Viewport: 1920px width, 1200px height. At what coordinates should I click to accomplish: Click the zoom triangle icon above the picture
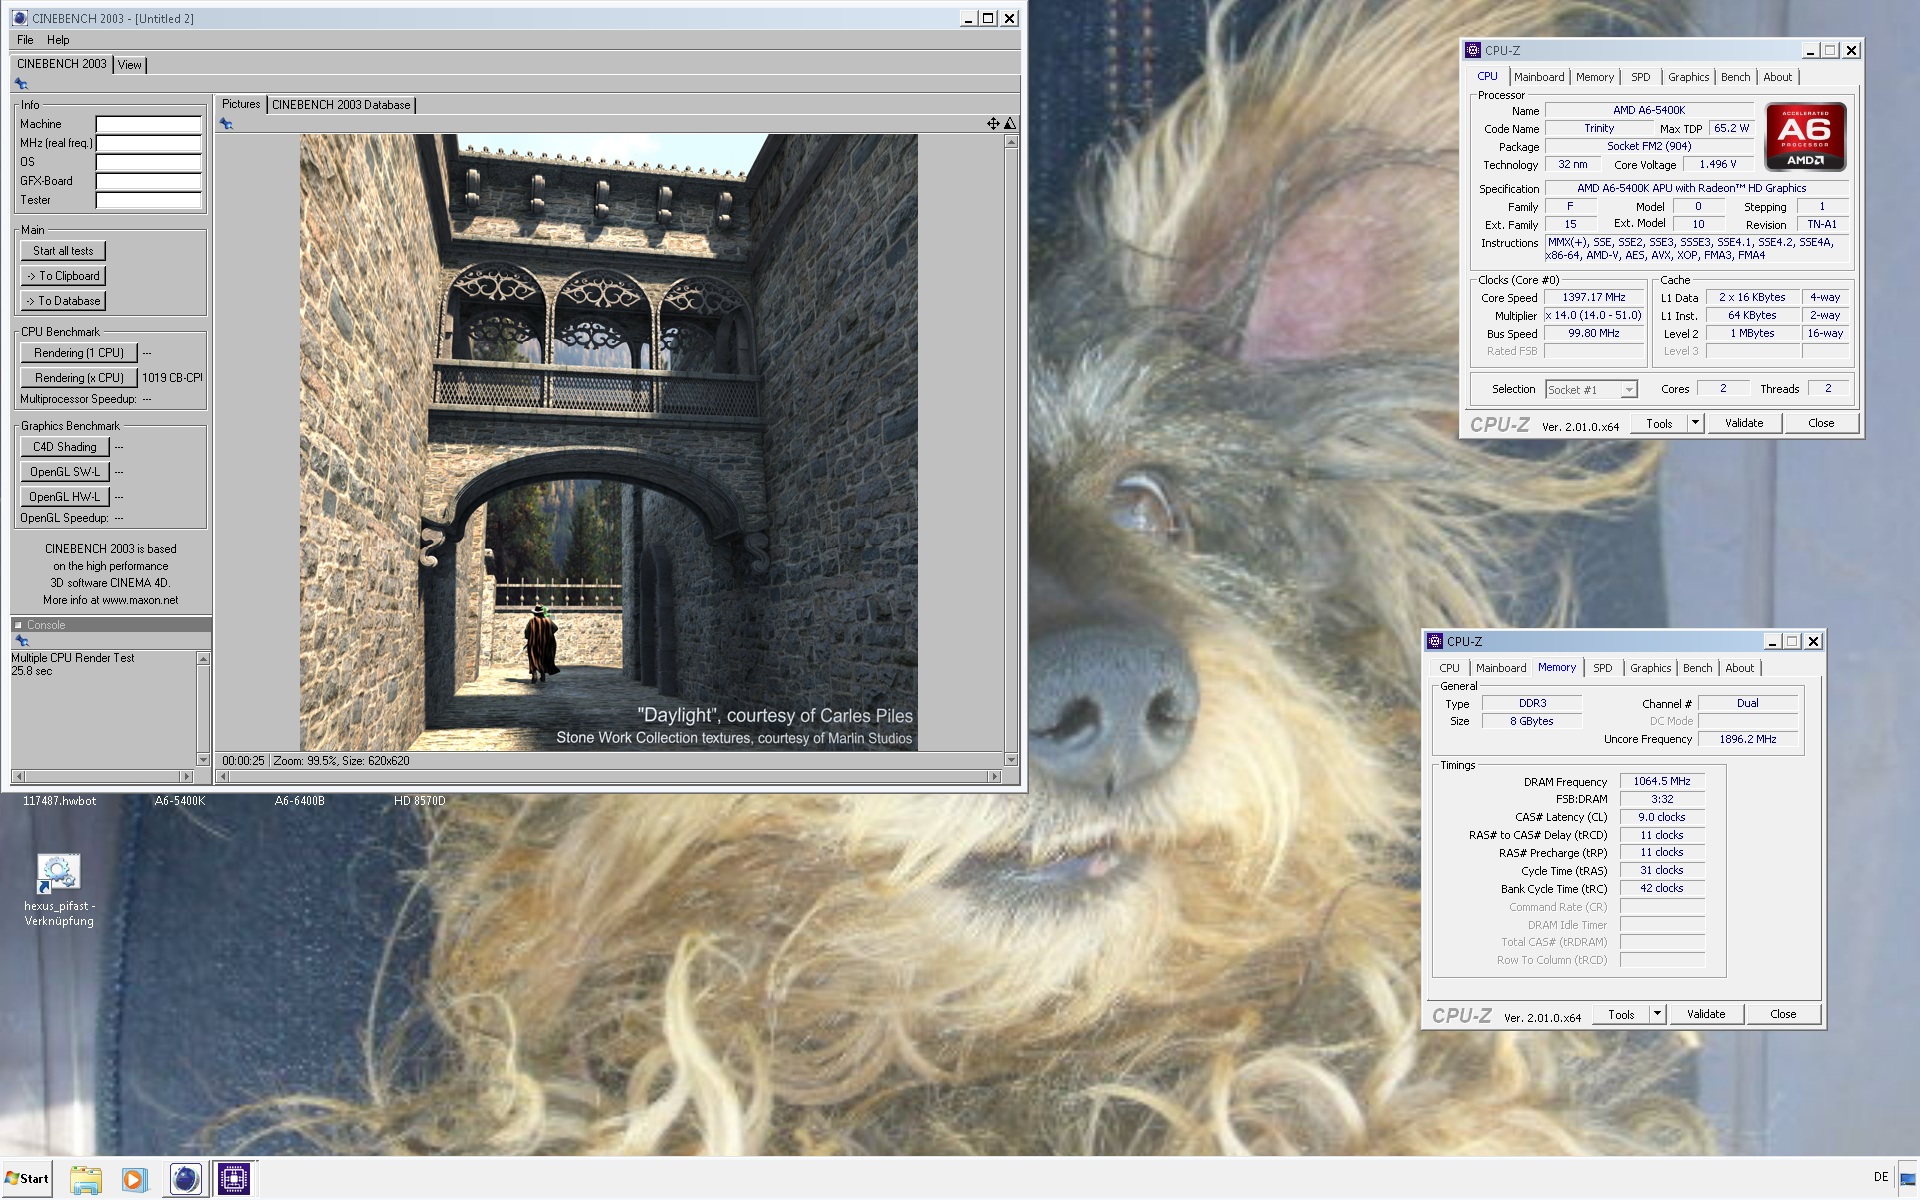(x=1010, y=123)
